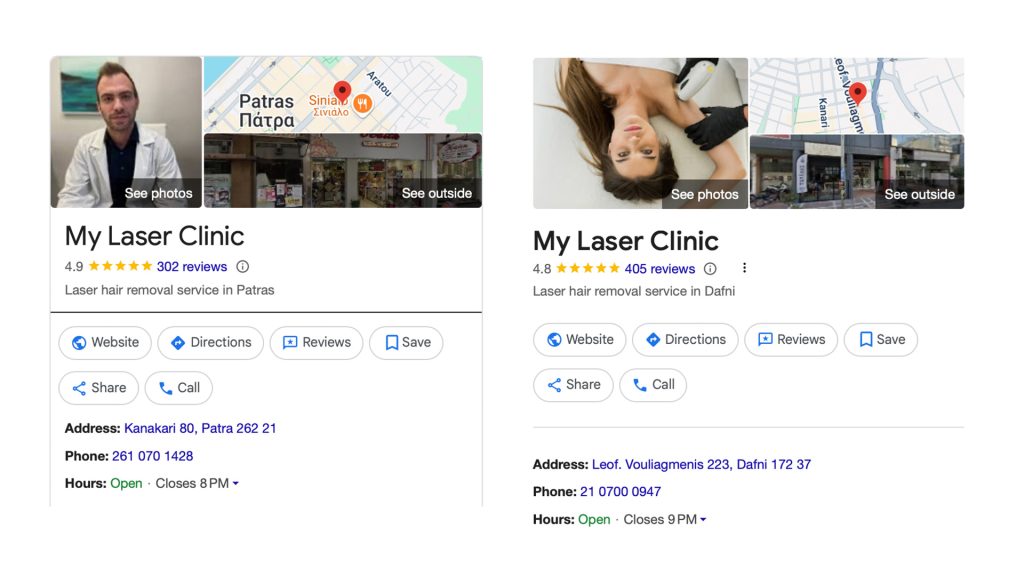Click the info icon beside 405 reviews

point(710,268)
